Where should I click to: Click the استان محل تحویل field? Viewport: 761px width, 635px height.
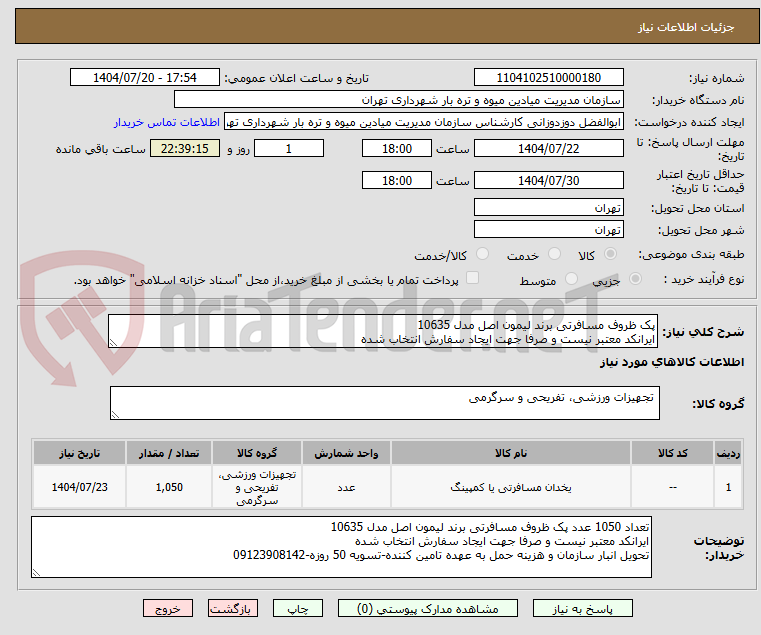(548, 208)
